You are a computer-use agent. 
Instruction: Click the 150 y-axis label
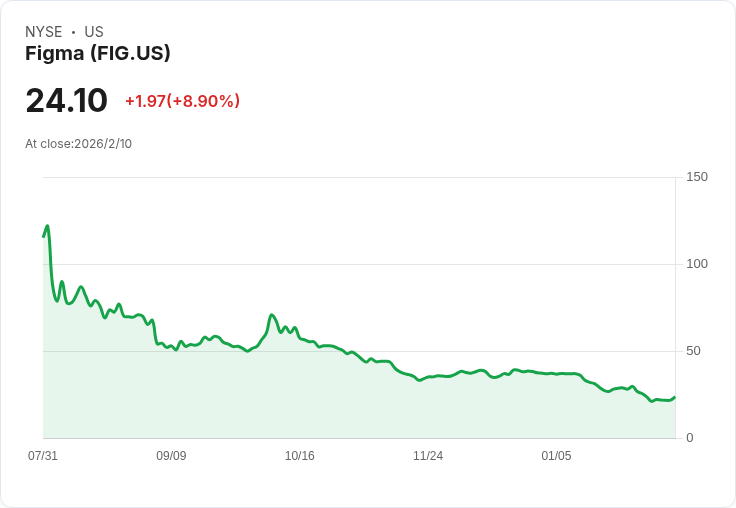(697, 177)
